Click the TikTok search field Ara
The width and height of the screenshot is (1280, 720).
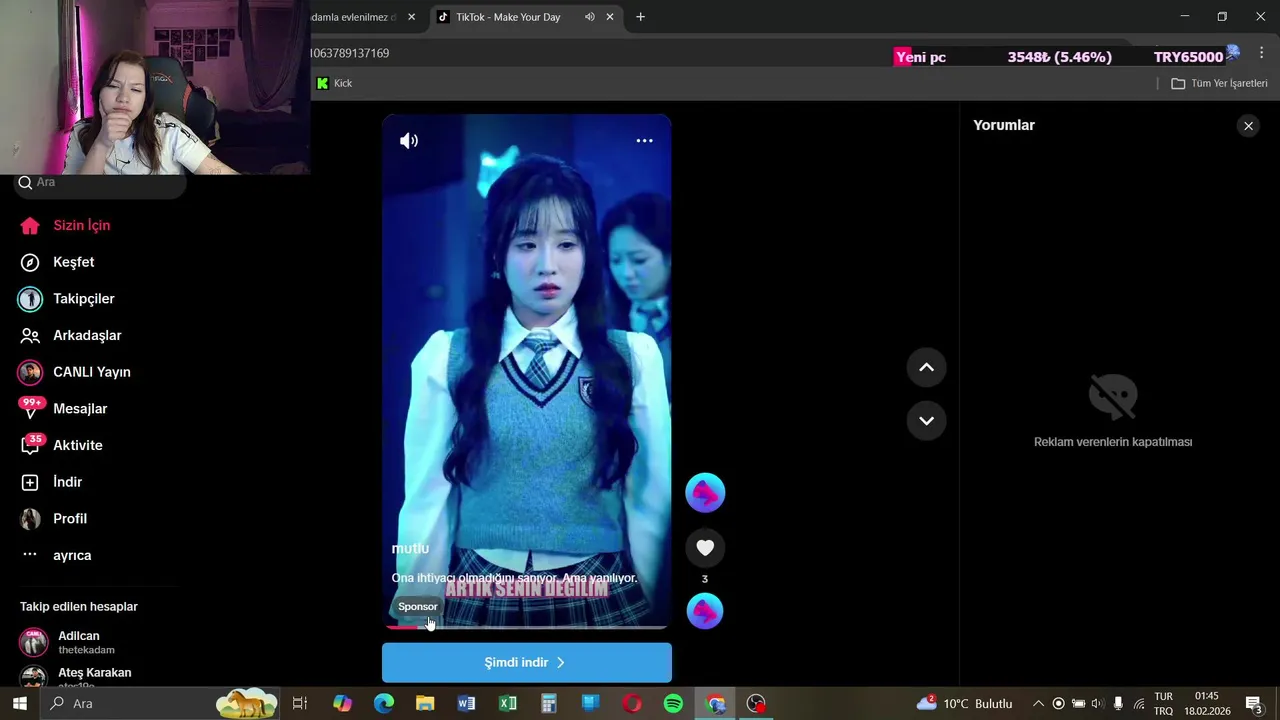(100, 183)
